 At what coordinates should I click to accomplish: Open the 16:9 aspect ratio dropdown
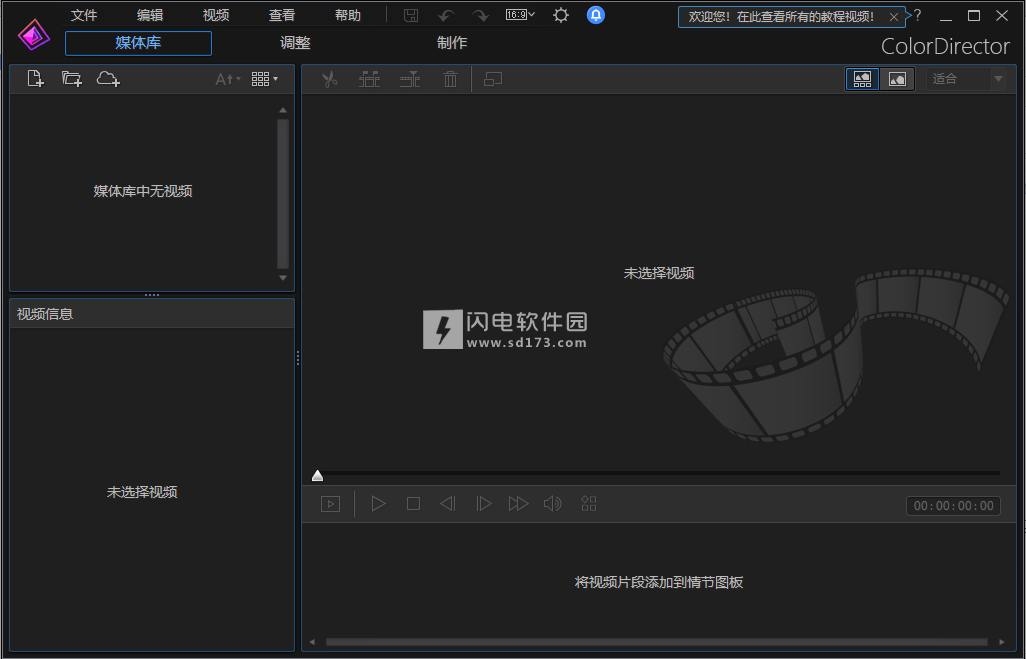(520, 14)
